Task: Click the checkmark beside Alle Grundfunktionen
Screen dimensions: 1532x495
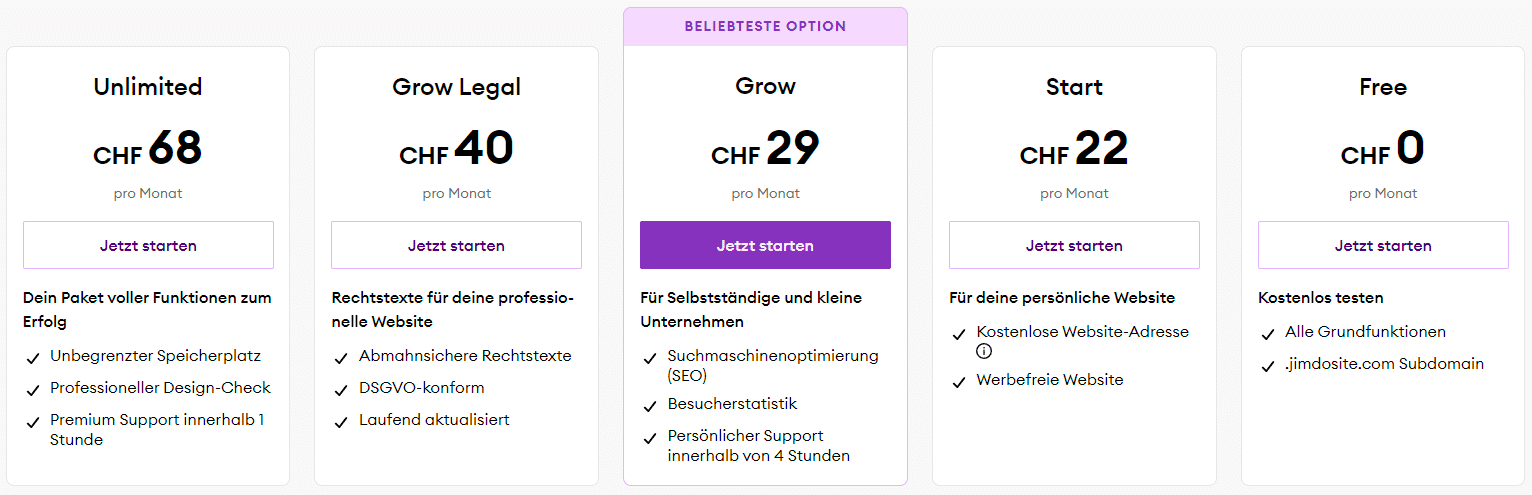Action: 1266,333
